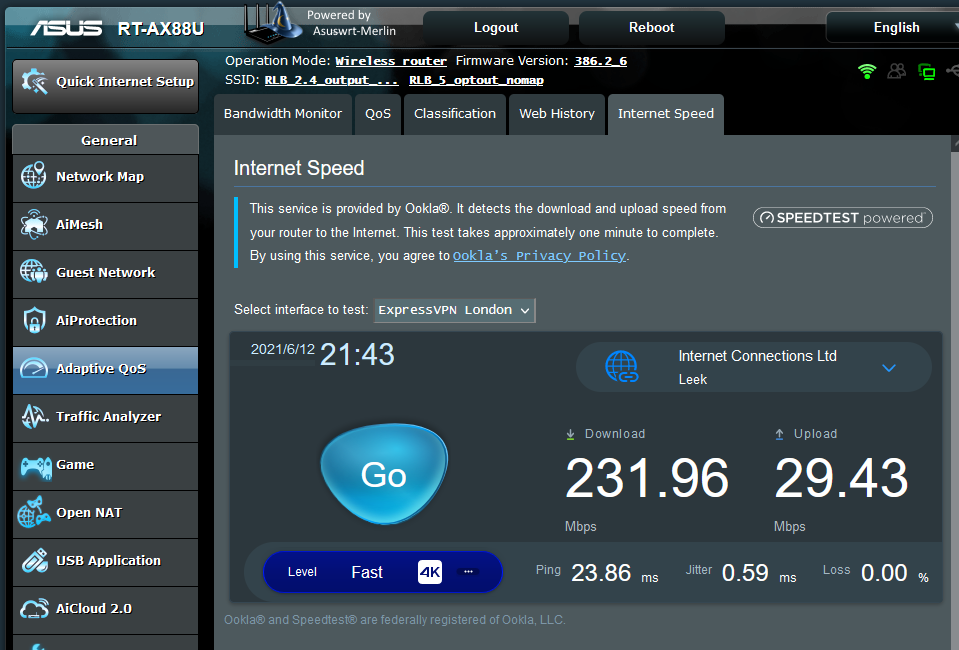
Task: Click the Guest Network globe icon
Action: coord(34,271)
